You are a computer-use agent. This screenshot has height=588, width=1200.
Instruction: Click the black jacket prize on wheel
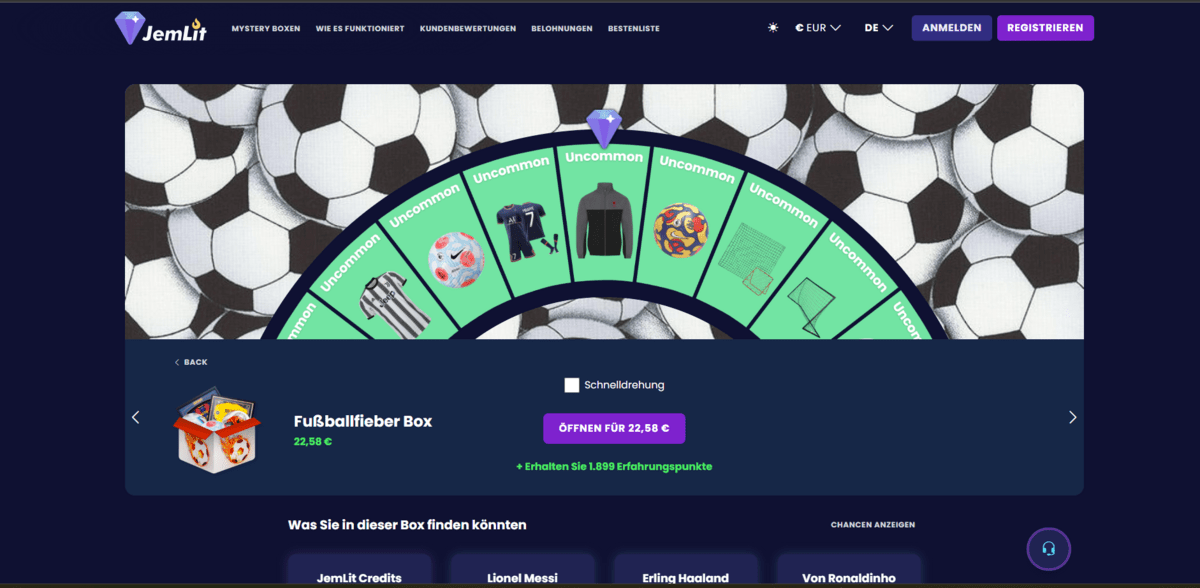click(604, 220)
